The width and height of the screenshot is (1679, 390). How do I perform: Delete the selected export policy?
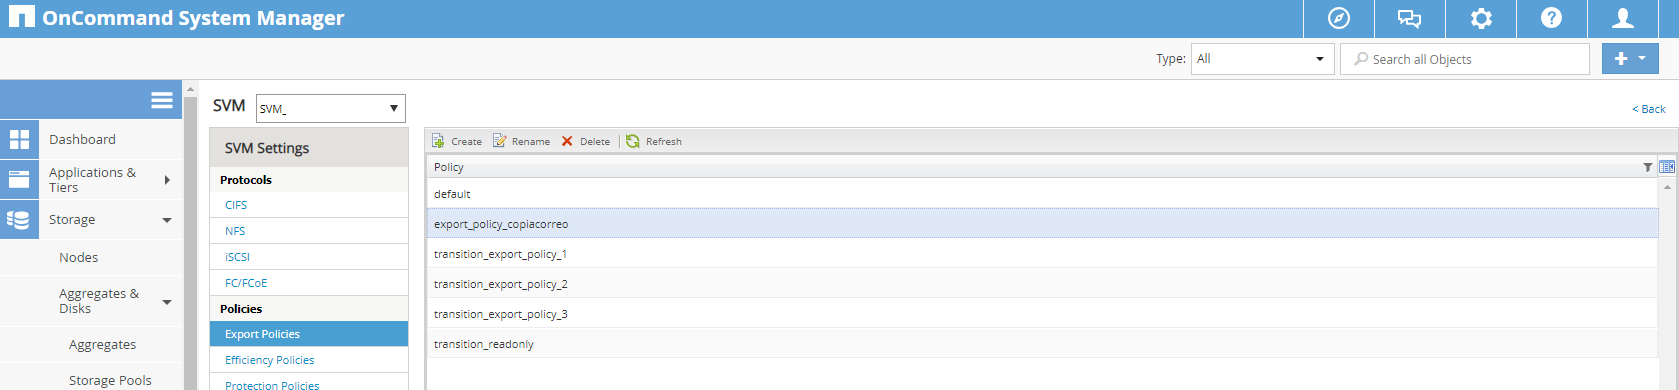coord(585,141)
